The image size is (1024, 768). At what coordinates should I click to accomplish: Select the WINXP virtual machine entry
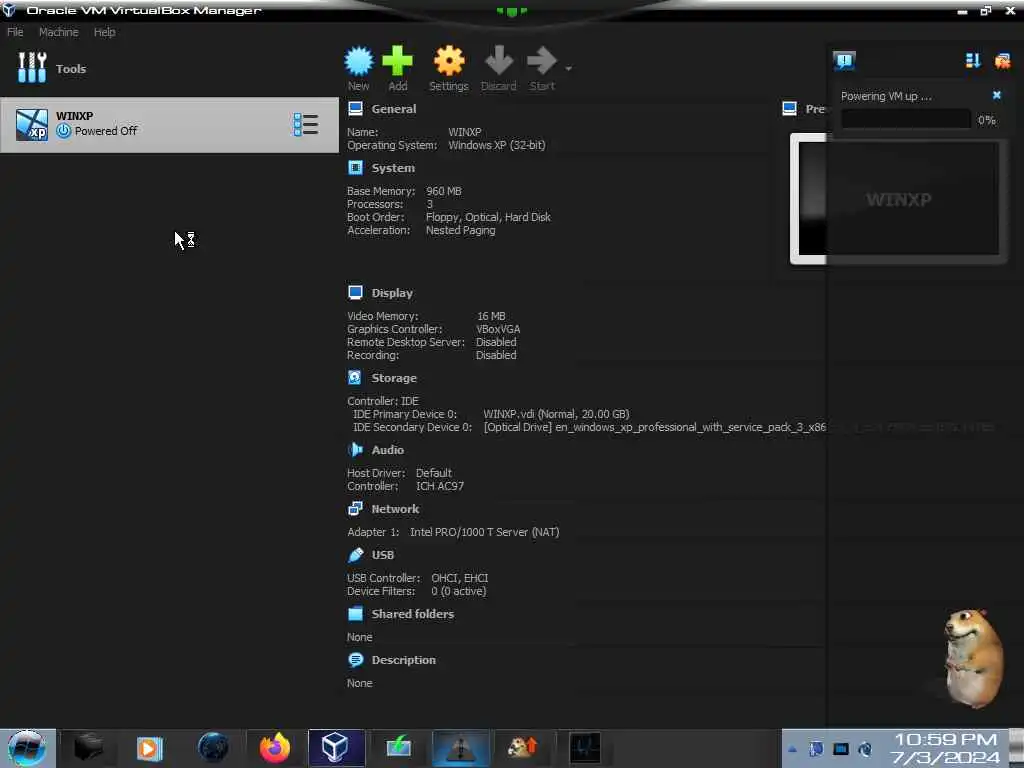click(169, 125)
